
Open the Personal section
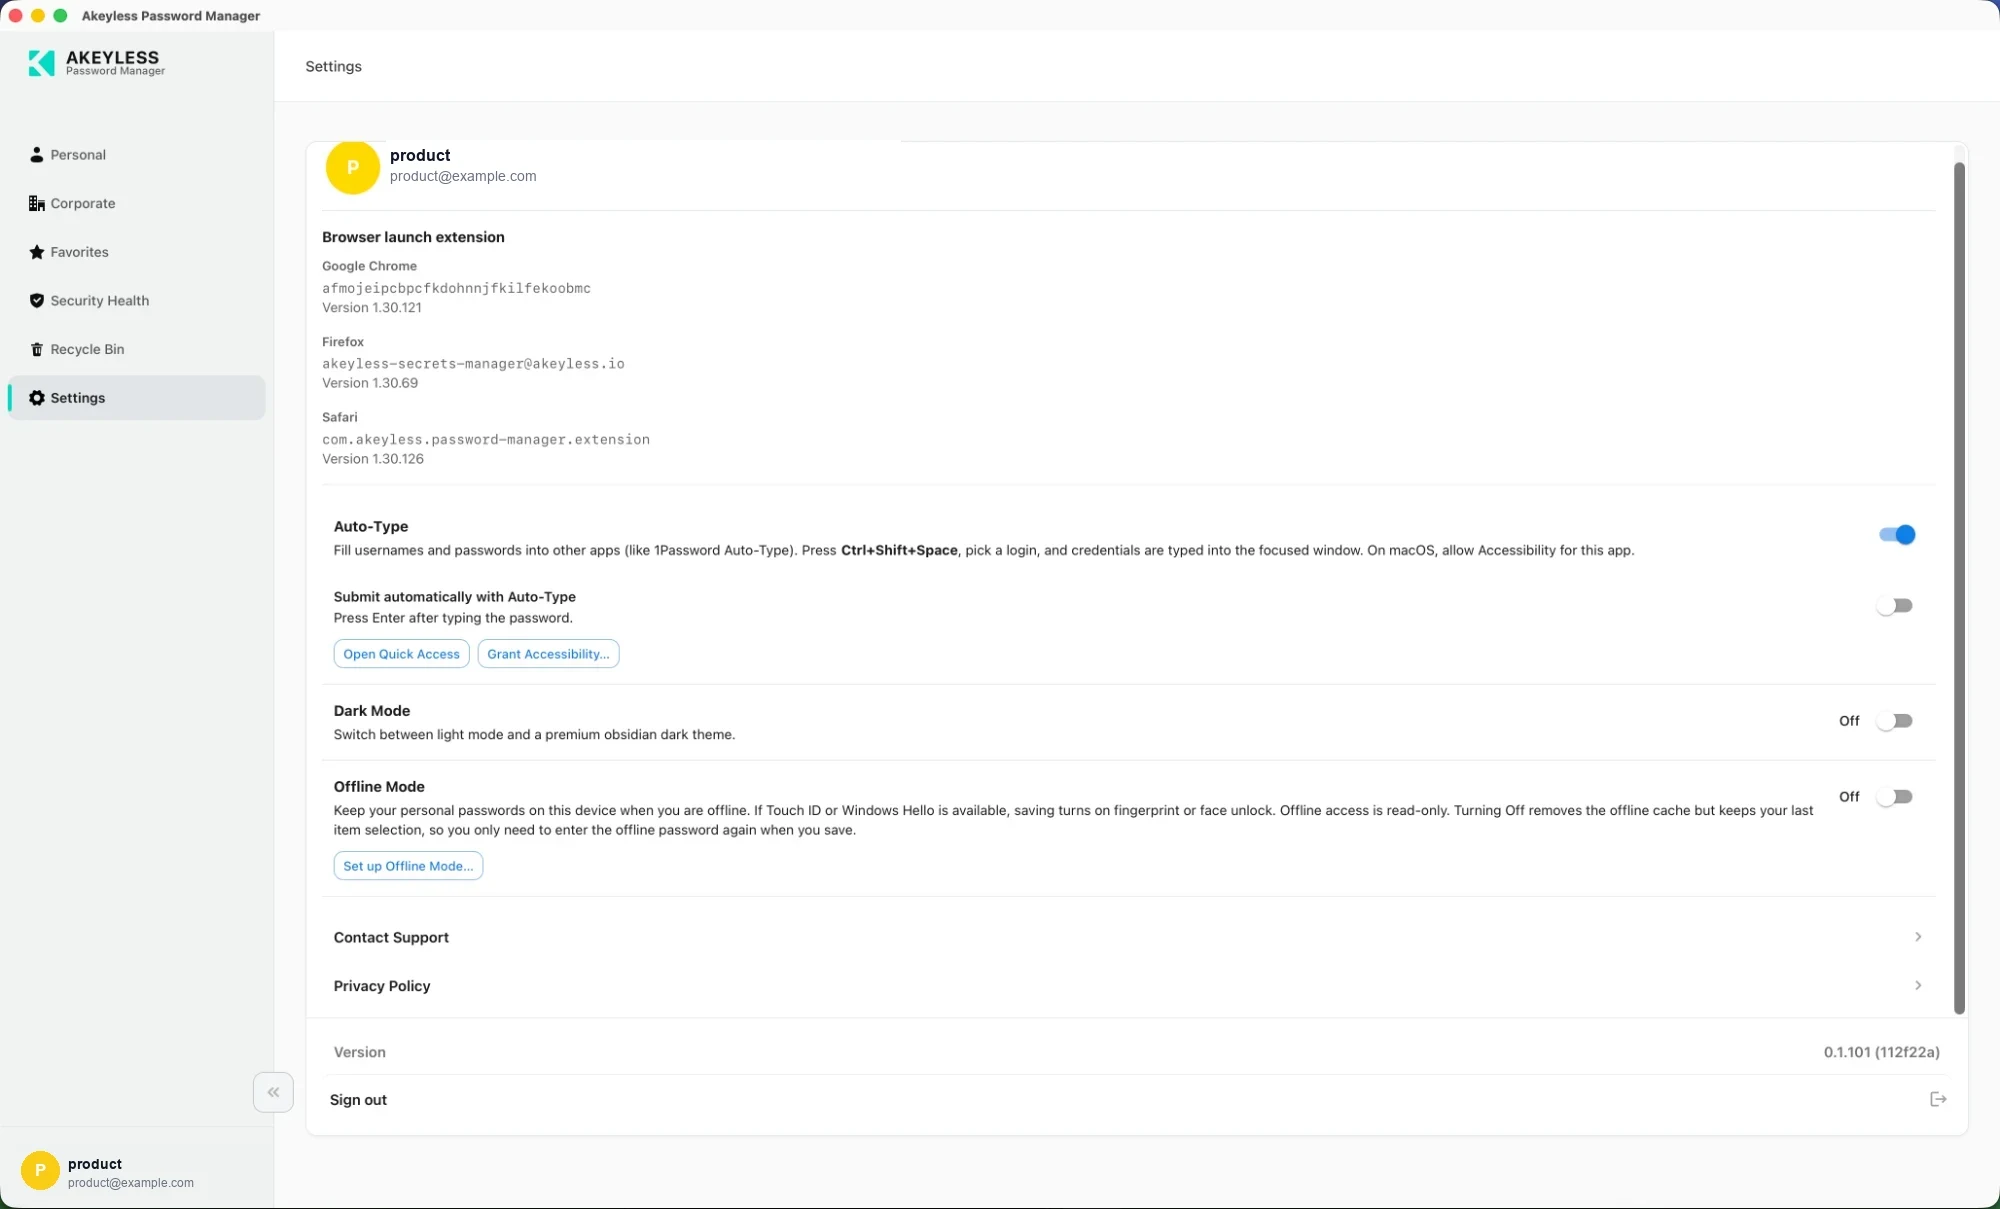[78, 155]
